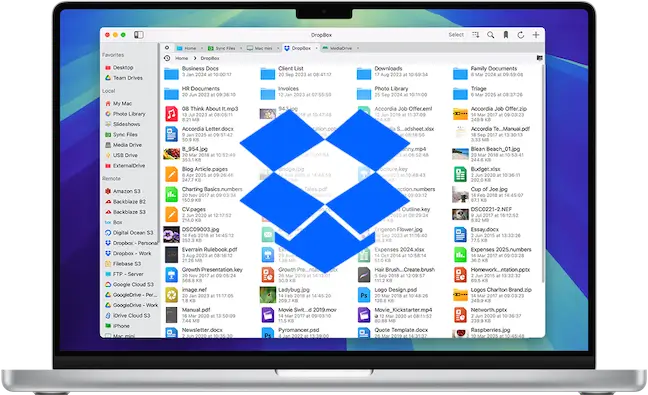648x395 pixels.
Task: Click DropBox in the breadcrumb path
Action: pos(210,58)
